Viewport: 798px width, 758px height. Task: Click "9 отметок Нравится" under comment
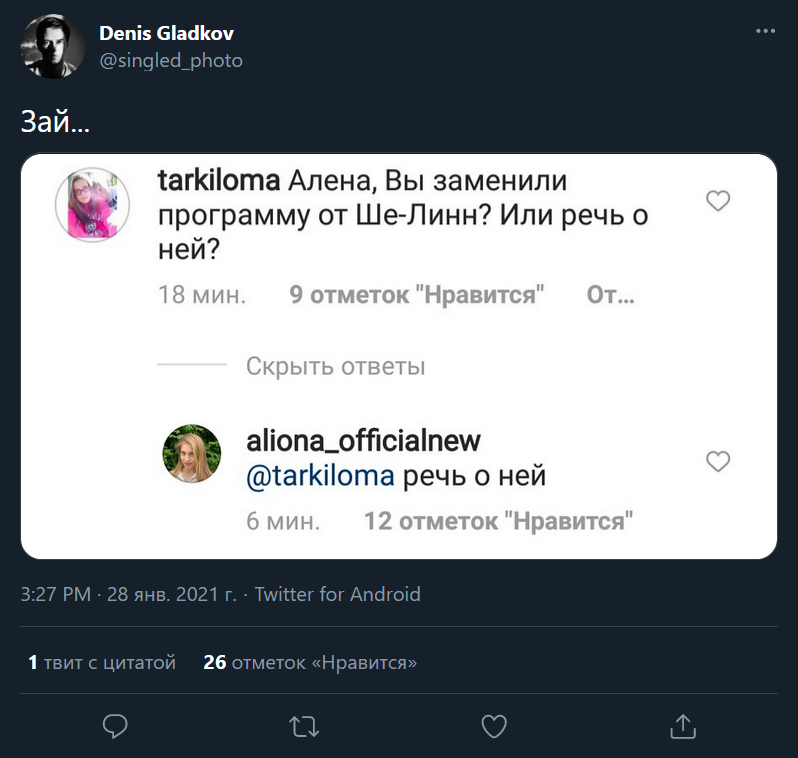(x=416, y=295)
